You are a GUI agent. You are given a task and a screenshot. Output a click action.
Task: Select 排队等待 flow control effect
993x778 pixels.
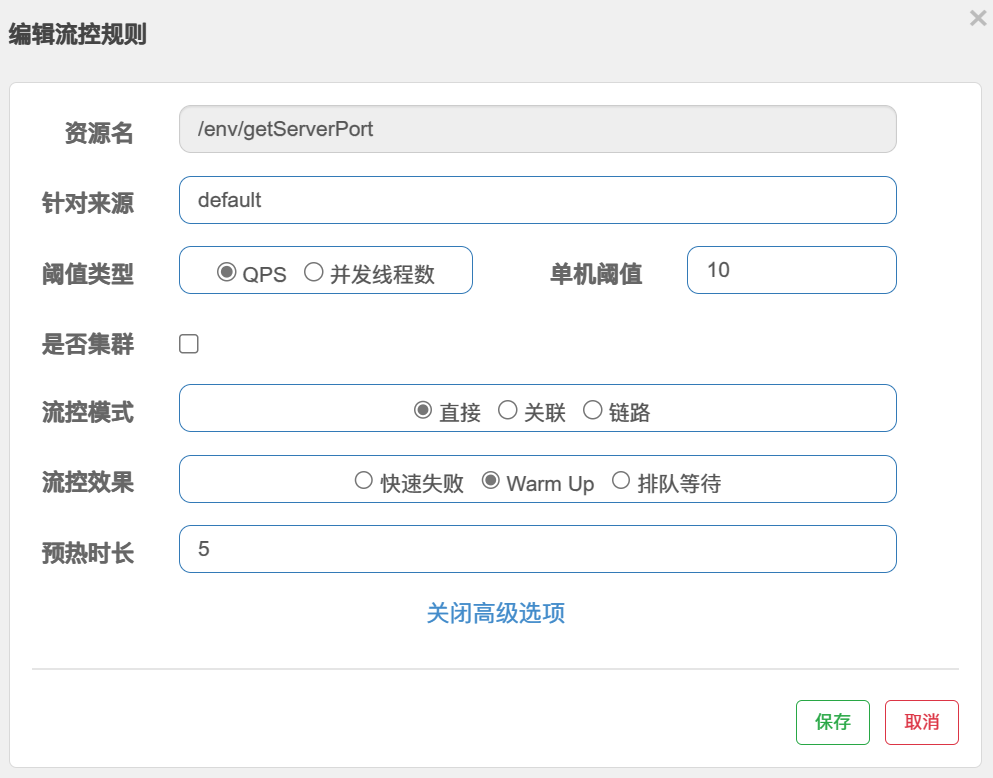[x=621, y=480]
